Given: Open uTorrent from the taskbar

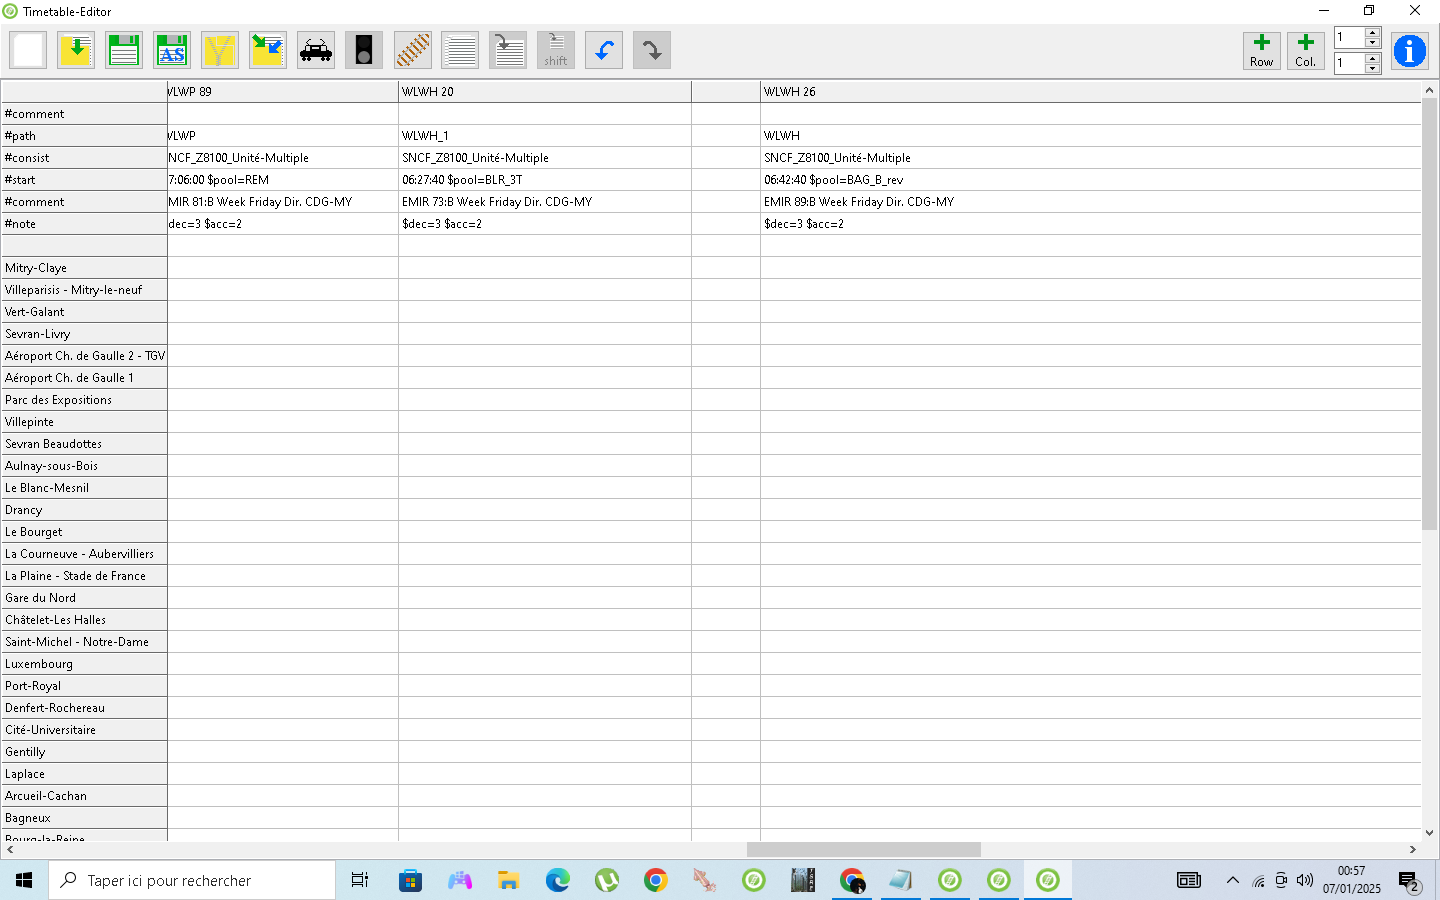Looking at the screenshot, I should (x=606, y=880).
